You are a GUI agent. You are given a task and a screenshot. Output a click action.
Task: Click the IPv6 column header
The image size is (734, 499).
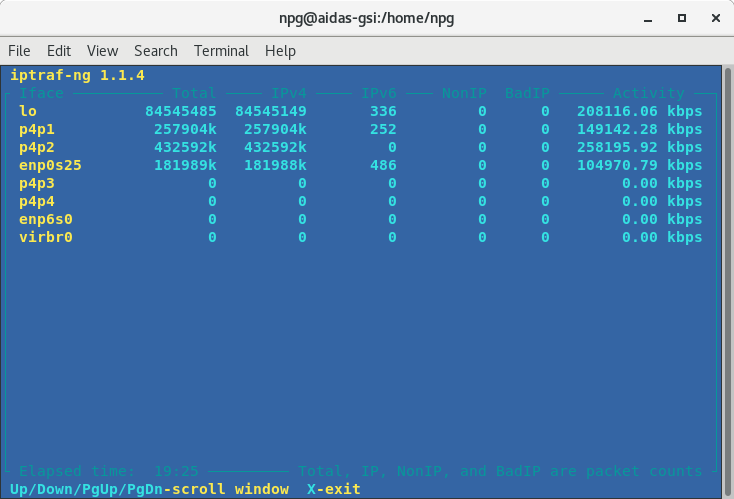click(379, 93)
